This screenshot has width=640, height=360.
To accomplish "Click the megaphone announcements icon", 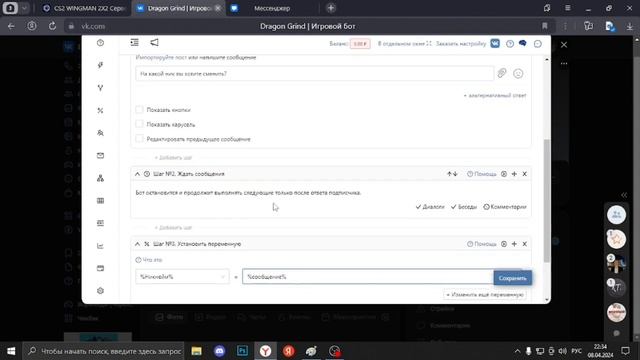I will click(x=154, y=42).
